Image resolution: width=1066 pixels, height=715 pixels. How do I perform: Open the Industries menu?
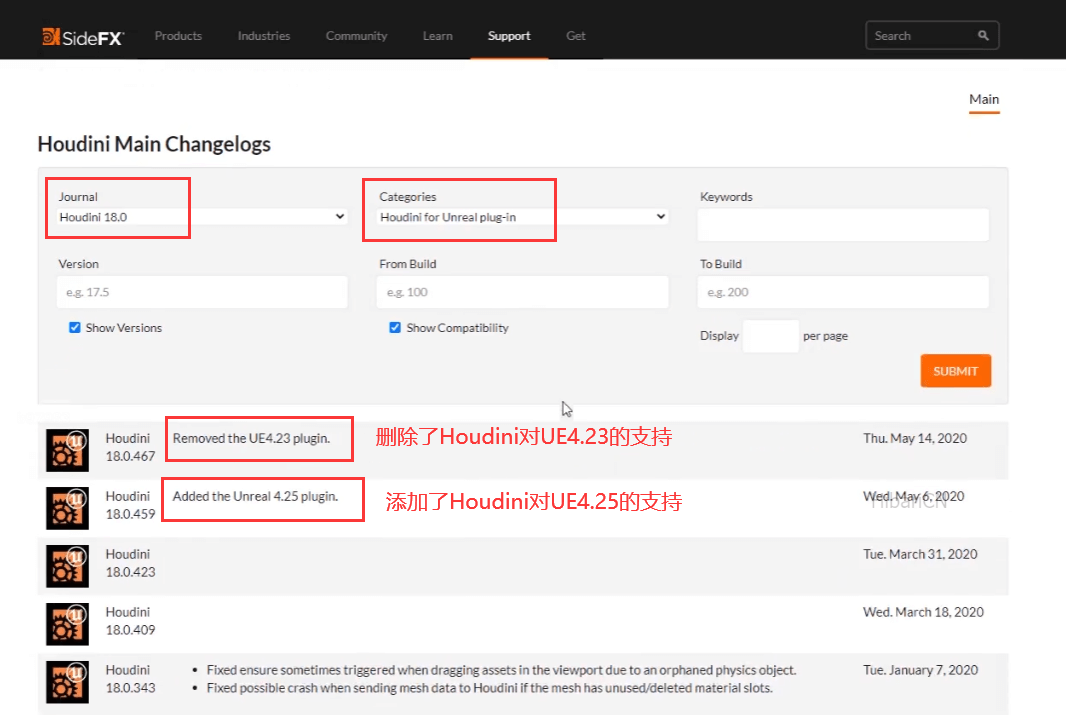(x=264, y=36)
